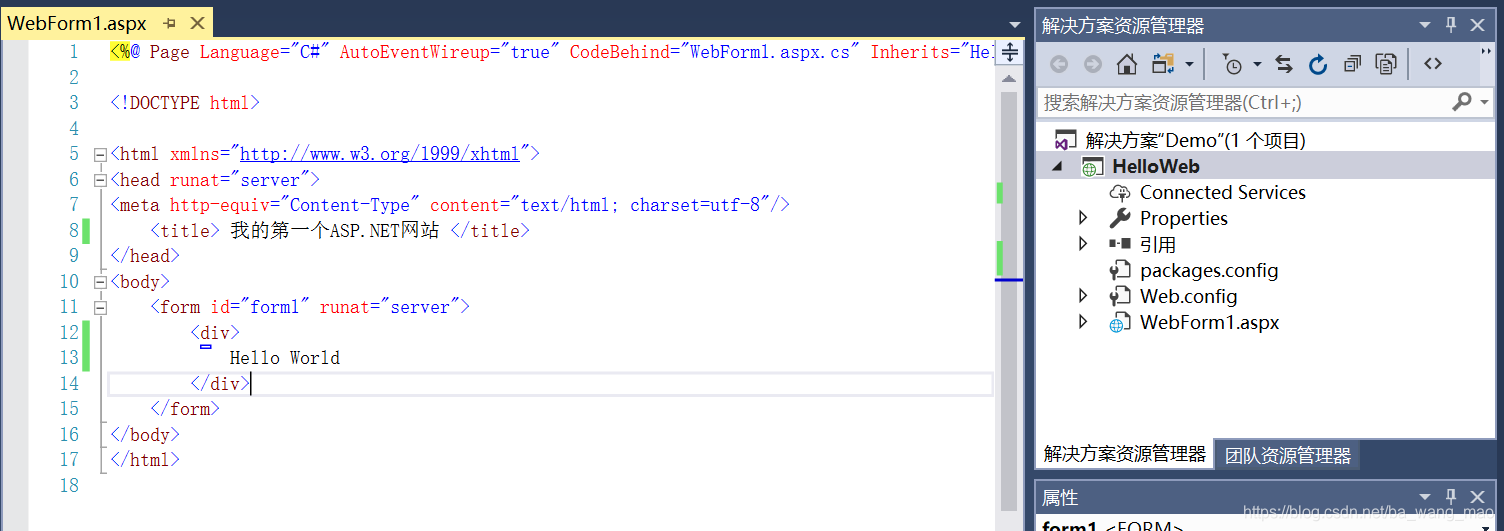This screenshot has width=1504, height=531.
Task: Auto-hide the Solution Explorer panel with the pin
Action: click(1452, 25)
